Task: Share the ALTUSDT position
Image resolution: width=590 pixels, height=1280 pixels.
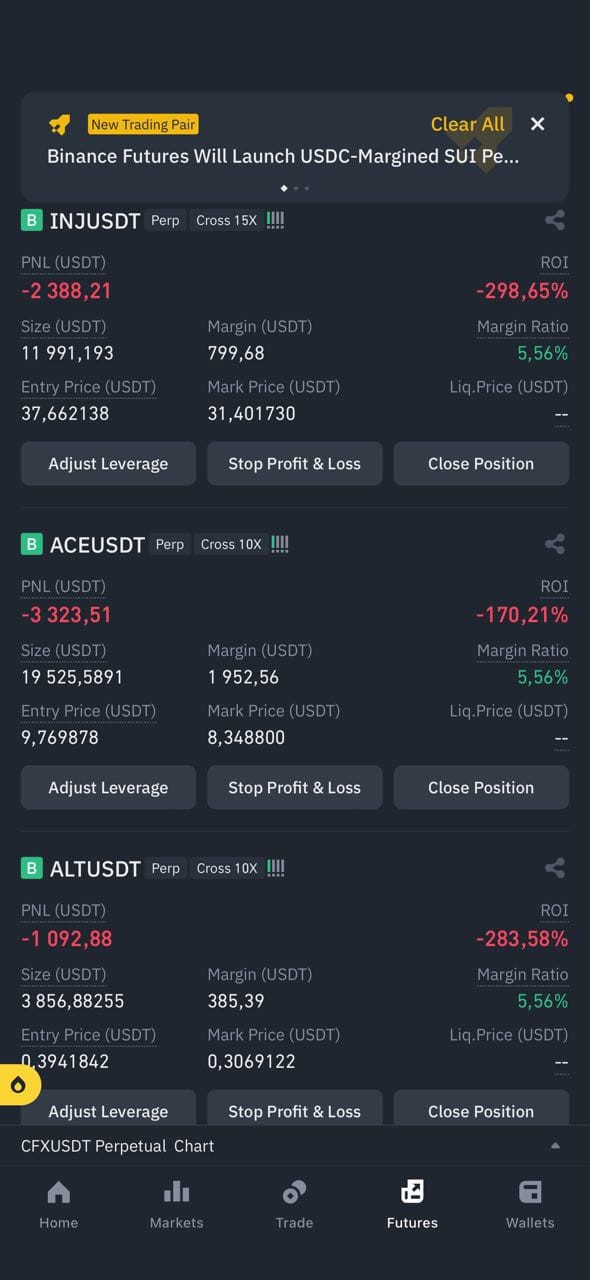Action: [x=555, y=868]
